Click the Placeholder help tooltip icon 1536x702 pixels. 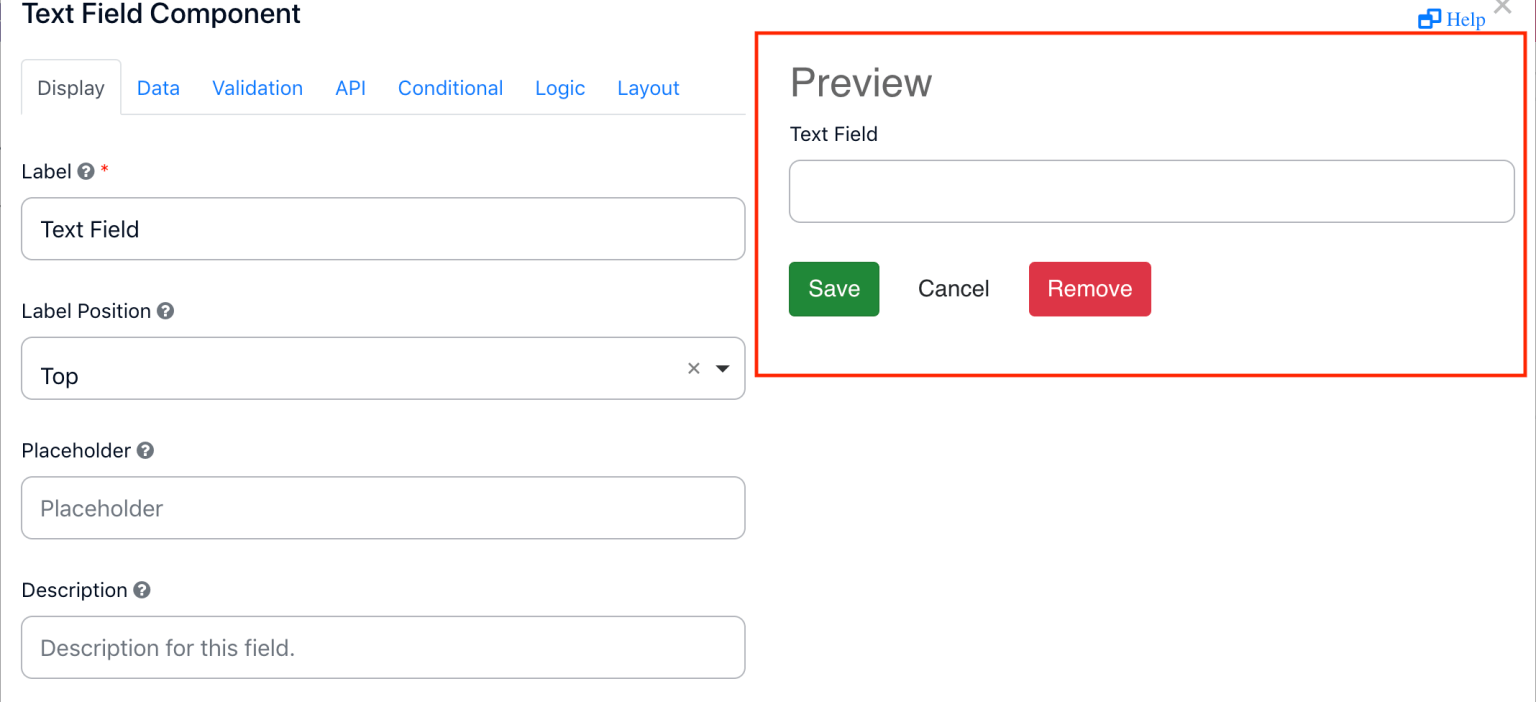(145, 451)
